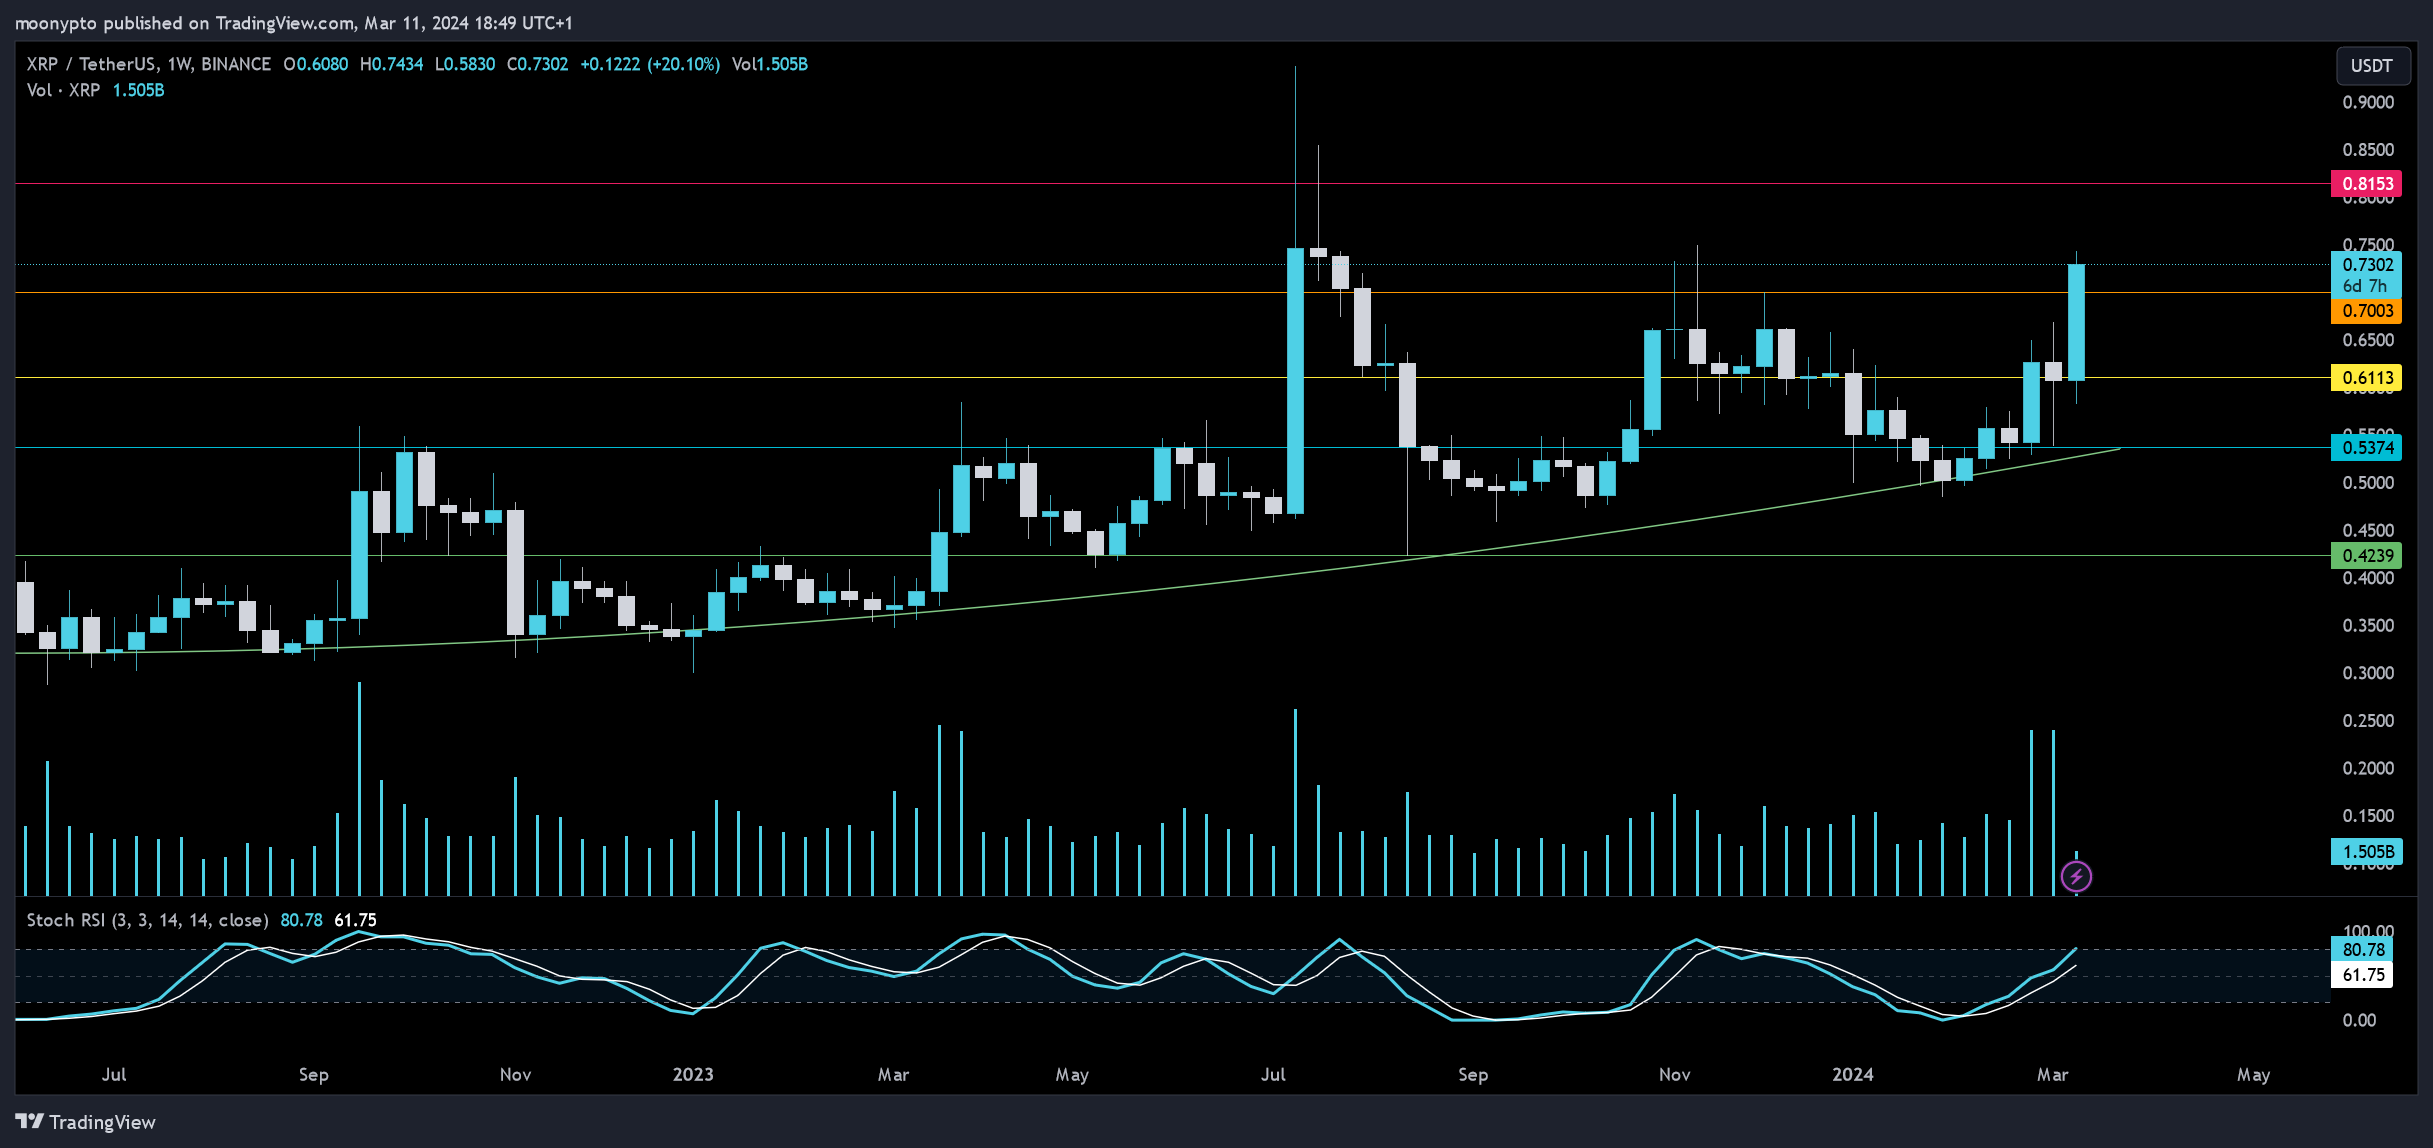Open the USDT currency selector
The width and height of the screenshot is (2433, 1148).
(x=2371, y=65)
